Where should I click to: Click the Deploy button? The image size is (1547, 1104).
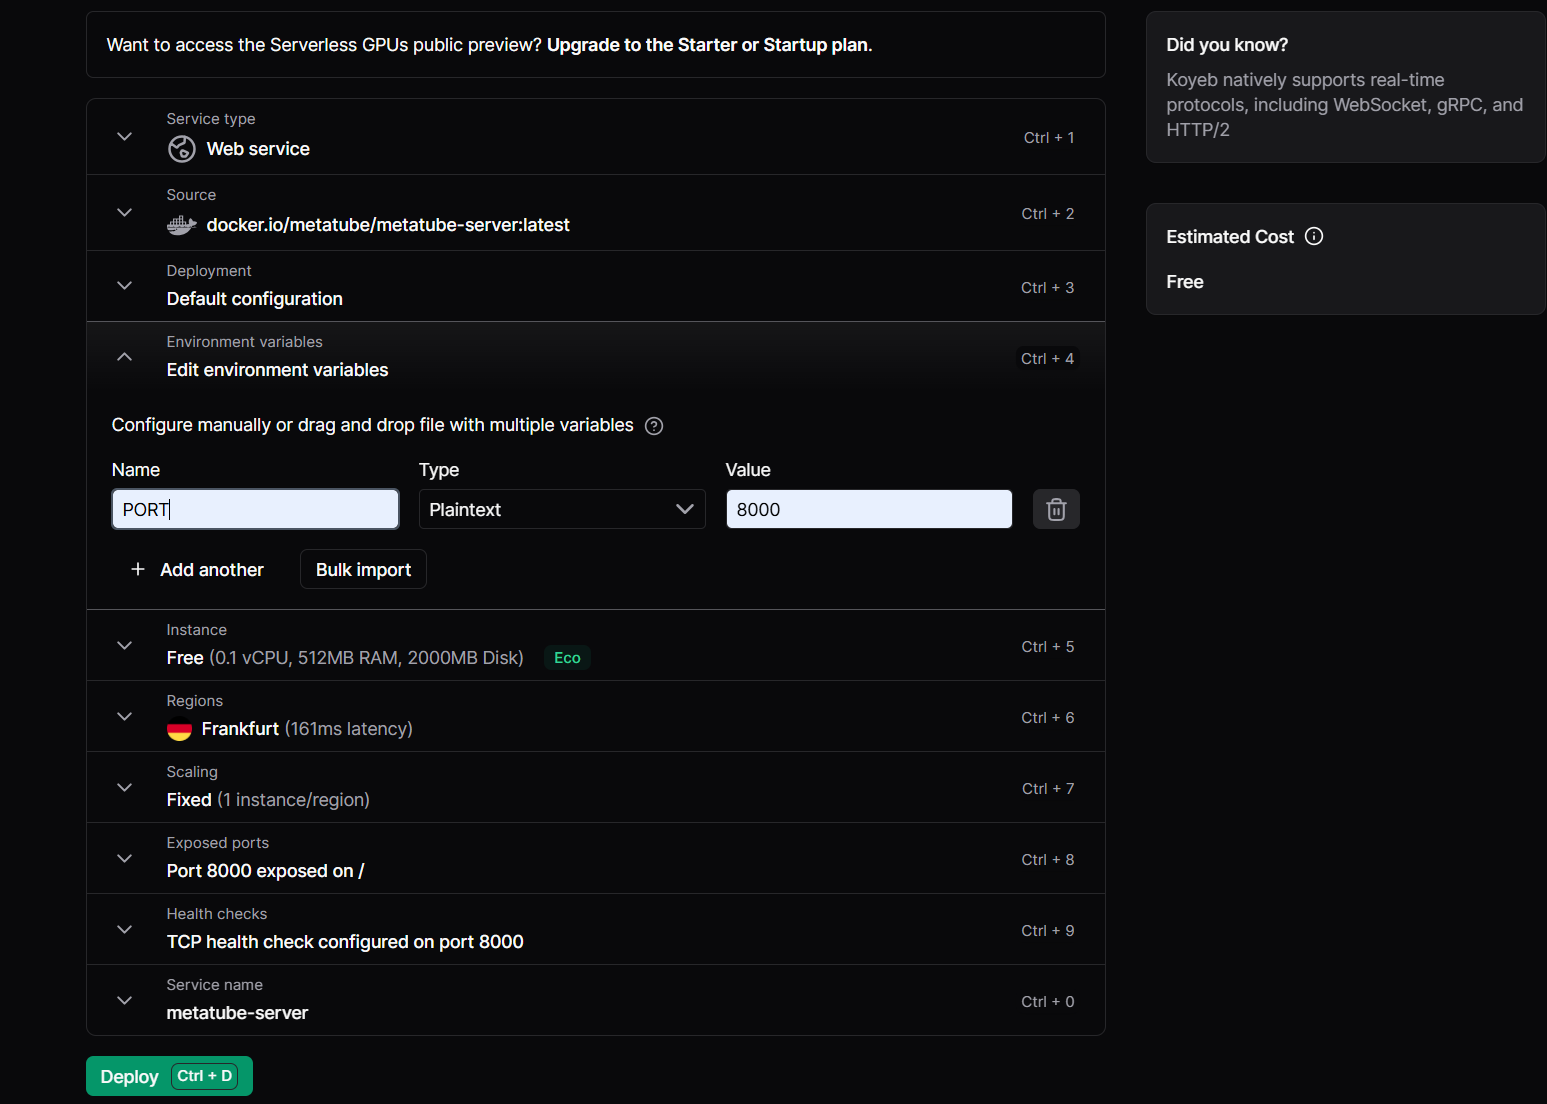coord(169,1076)
